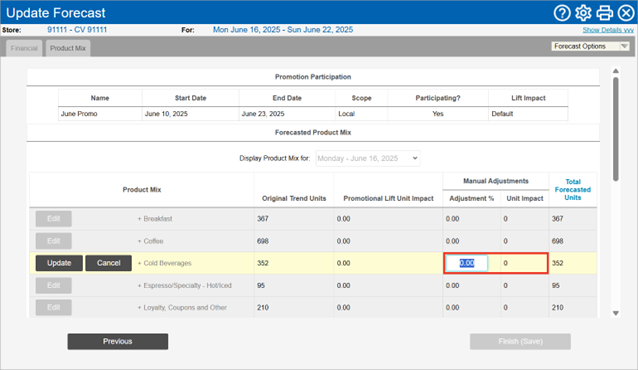The height and width of the screenshot is (370, 638).
Task: Click the Show Details link
Action: point(608,30)
